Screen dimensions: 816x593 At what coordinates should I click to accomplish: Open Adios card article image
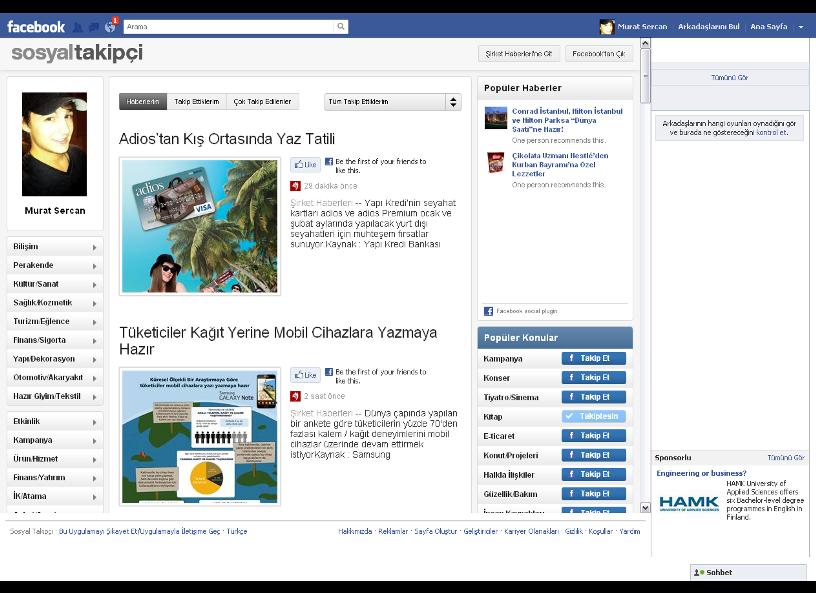click(x=200, y=226)
